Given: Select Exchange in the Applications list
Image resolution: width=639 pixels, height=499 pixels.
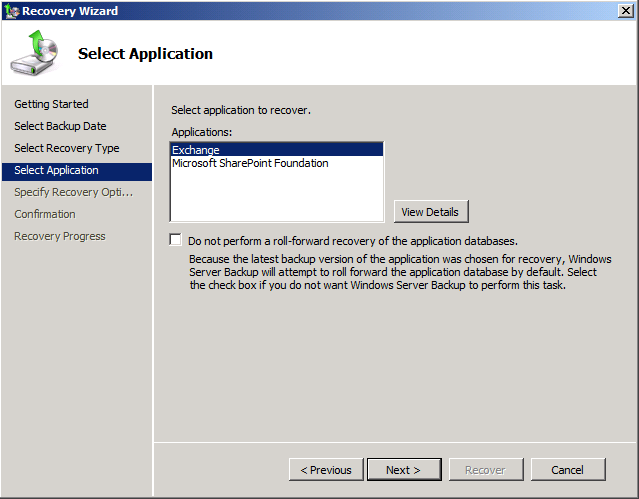Looking at the screenshot, I should pos(196,150).
